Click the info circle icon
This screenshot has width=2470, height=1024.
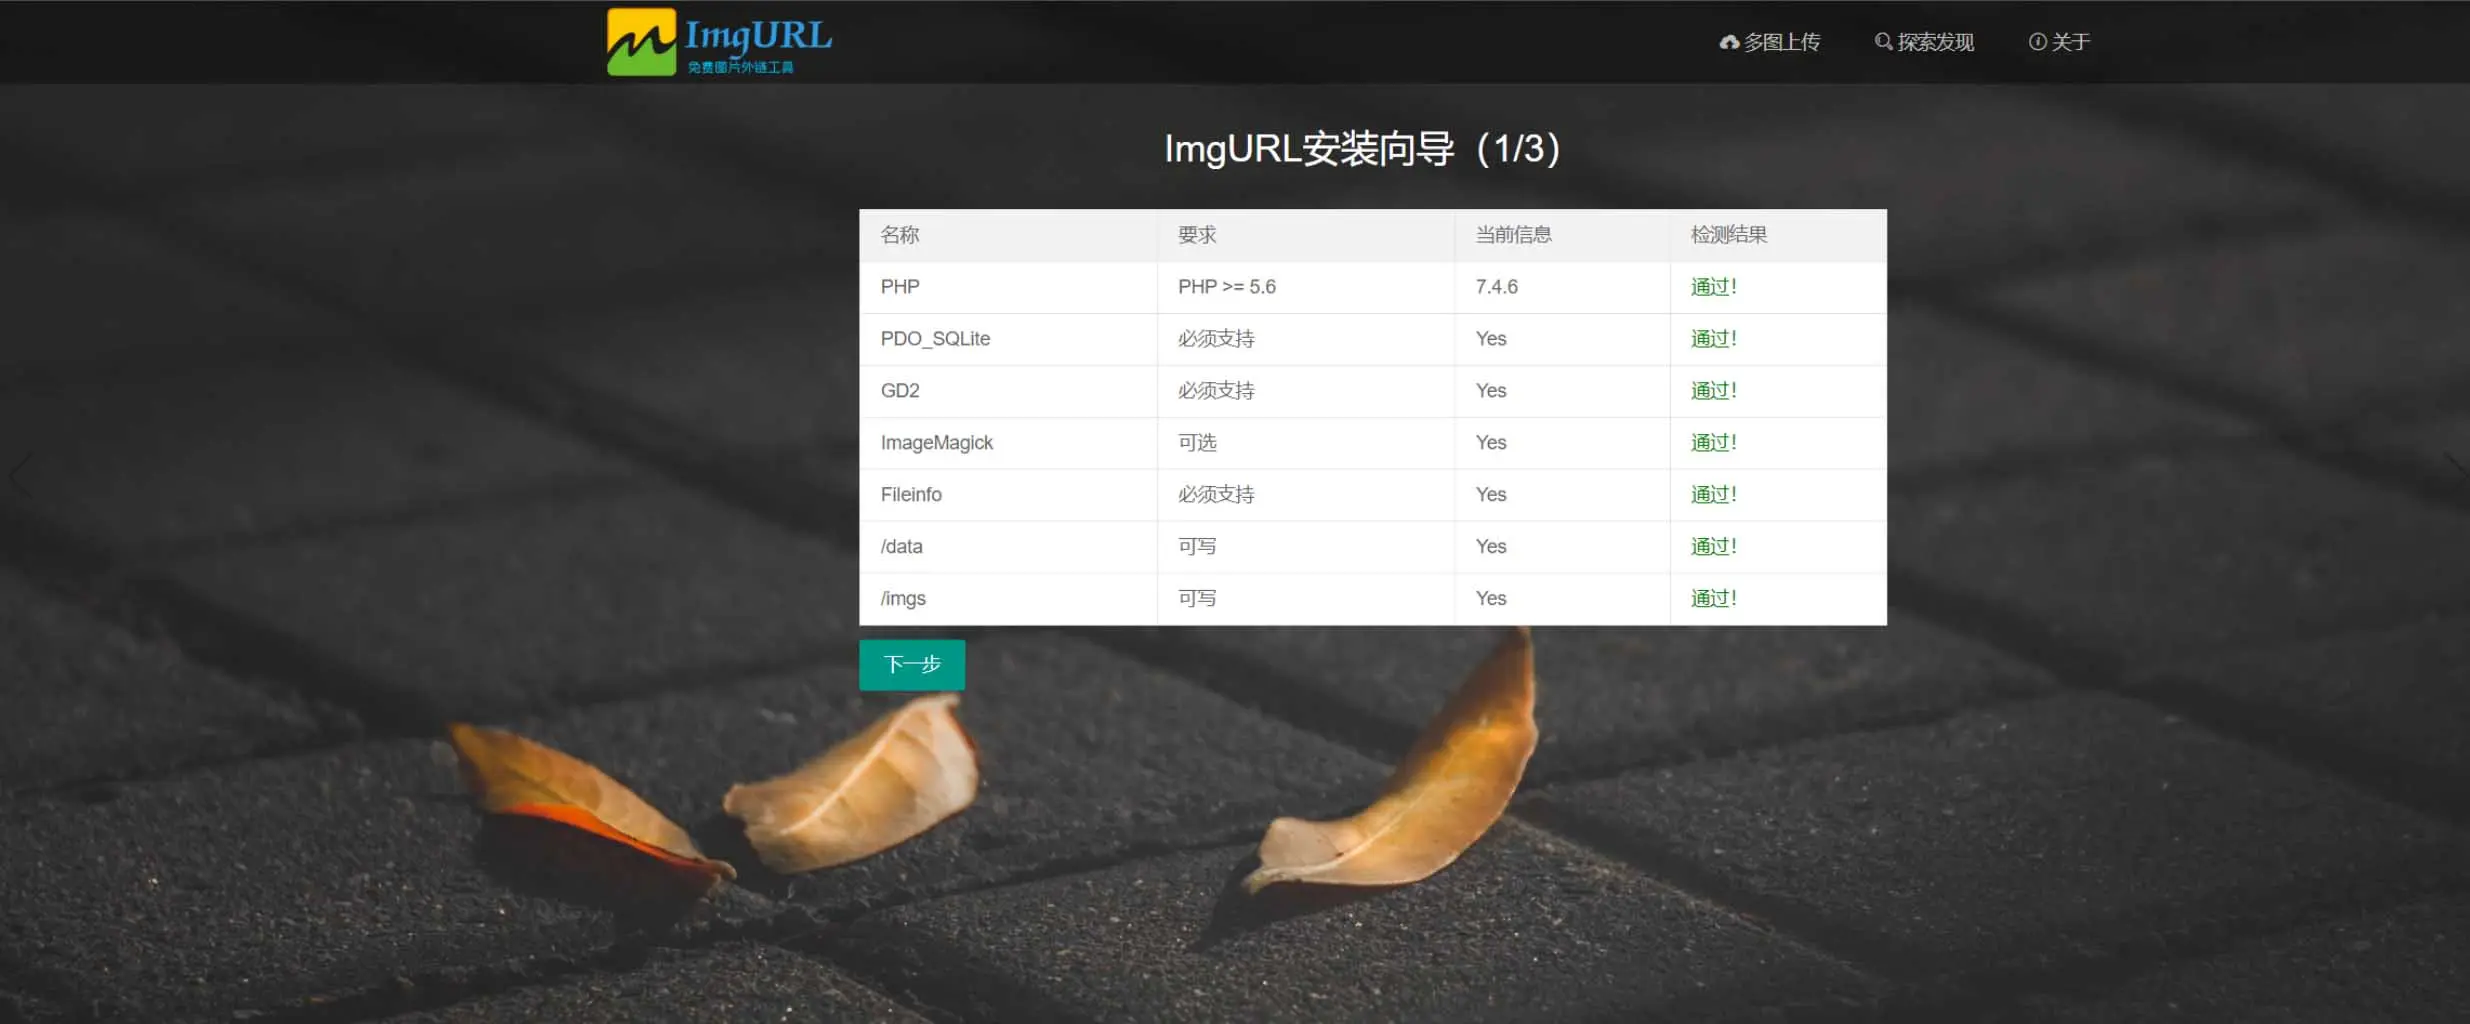[2037, 42]
